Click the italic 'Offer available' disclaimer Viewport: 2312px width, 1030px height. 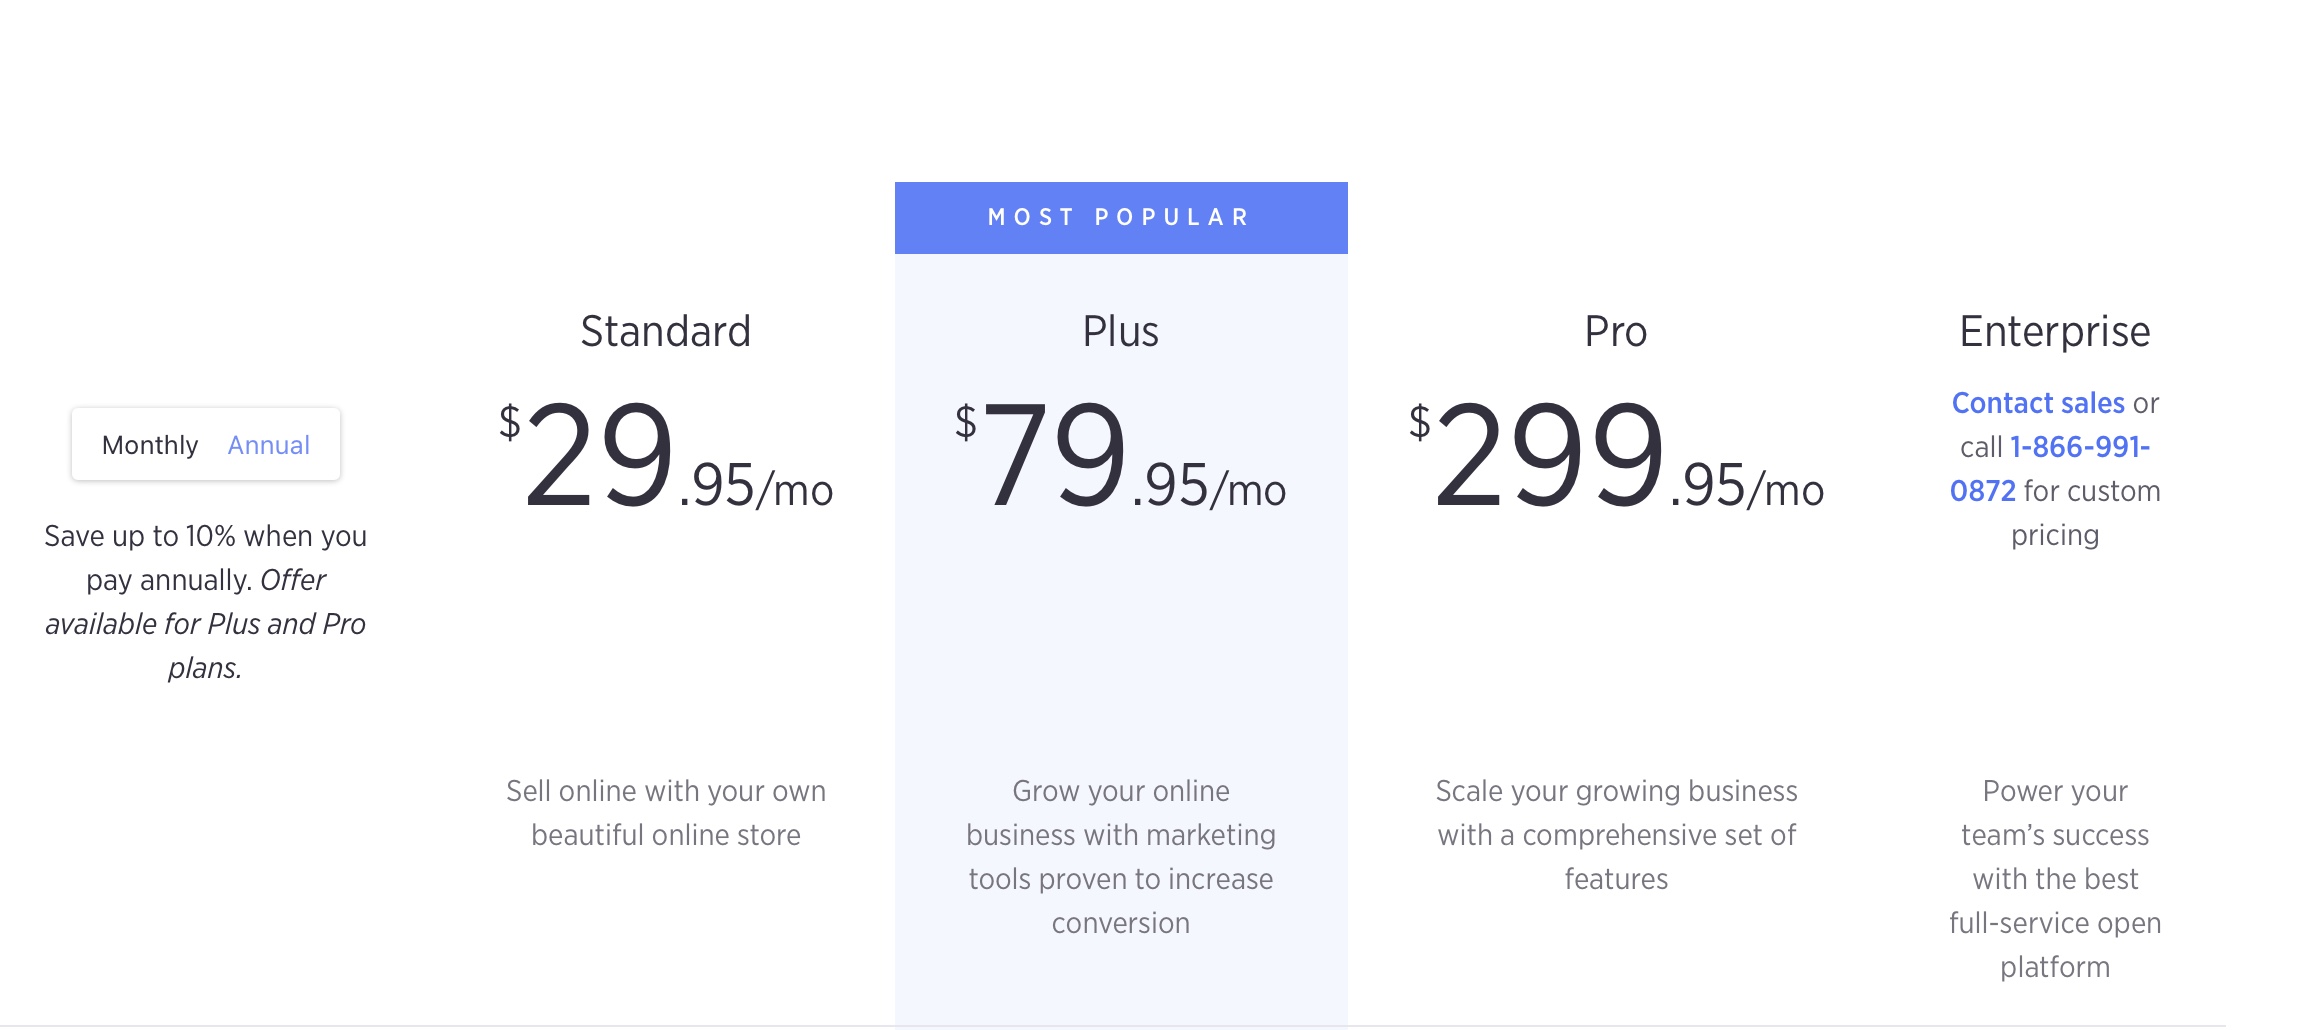tap(205, 625)
